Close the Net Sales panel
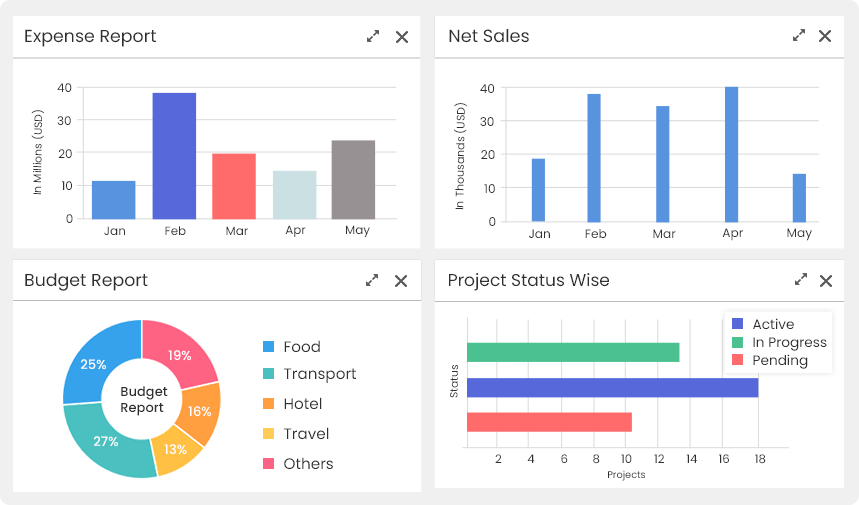The image size is (859, 505). pos(825,36)
